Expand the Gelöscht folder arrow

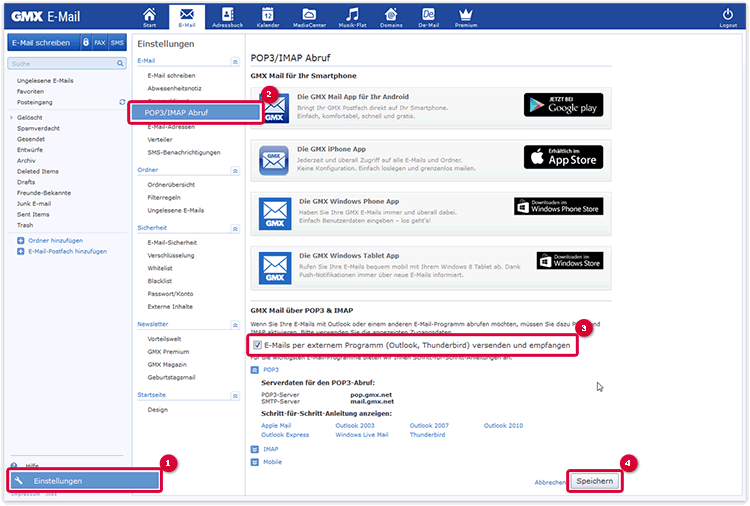point(11,117)
